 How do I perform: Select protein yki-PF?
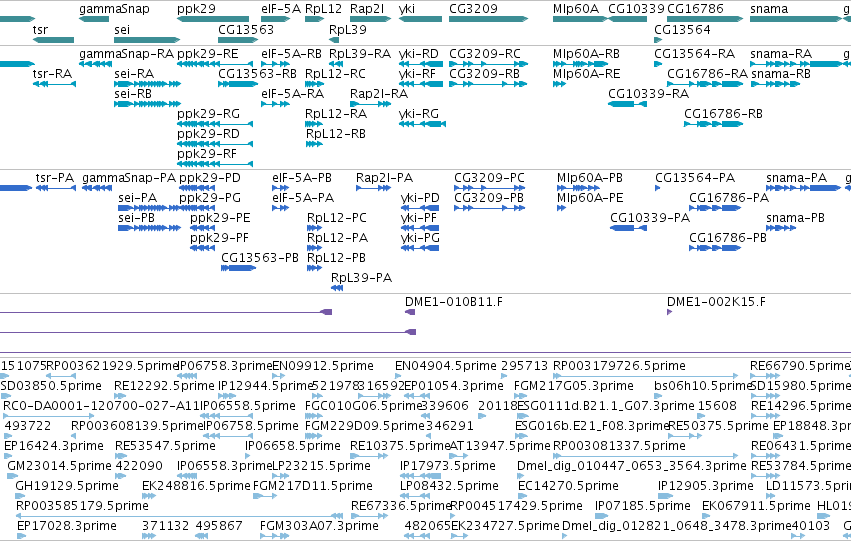(418, 219)
